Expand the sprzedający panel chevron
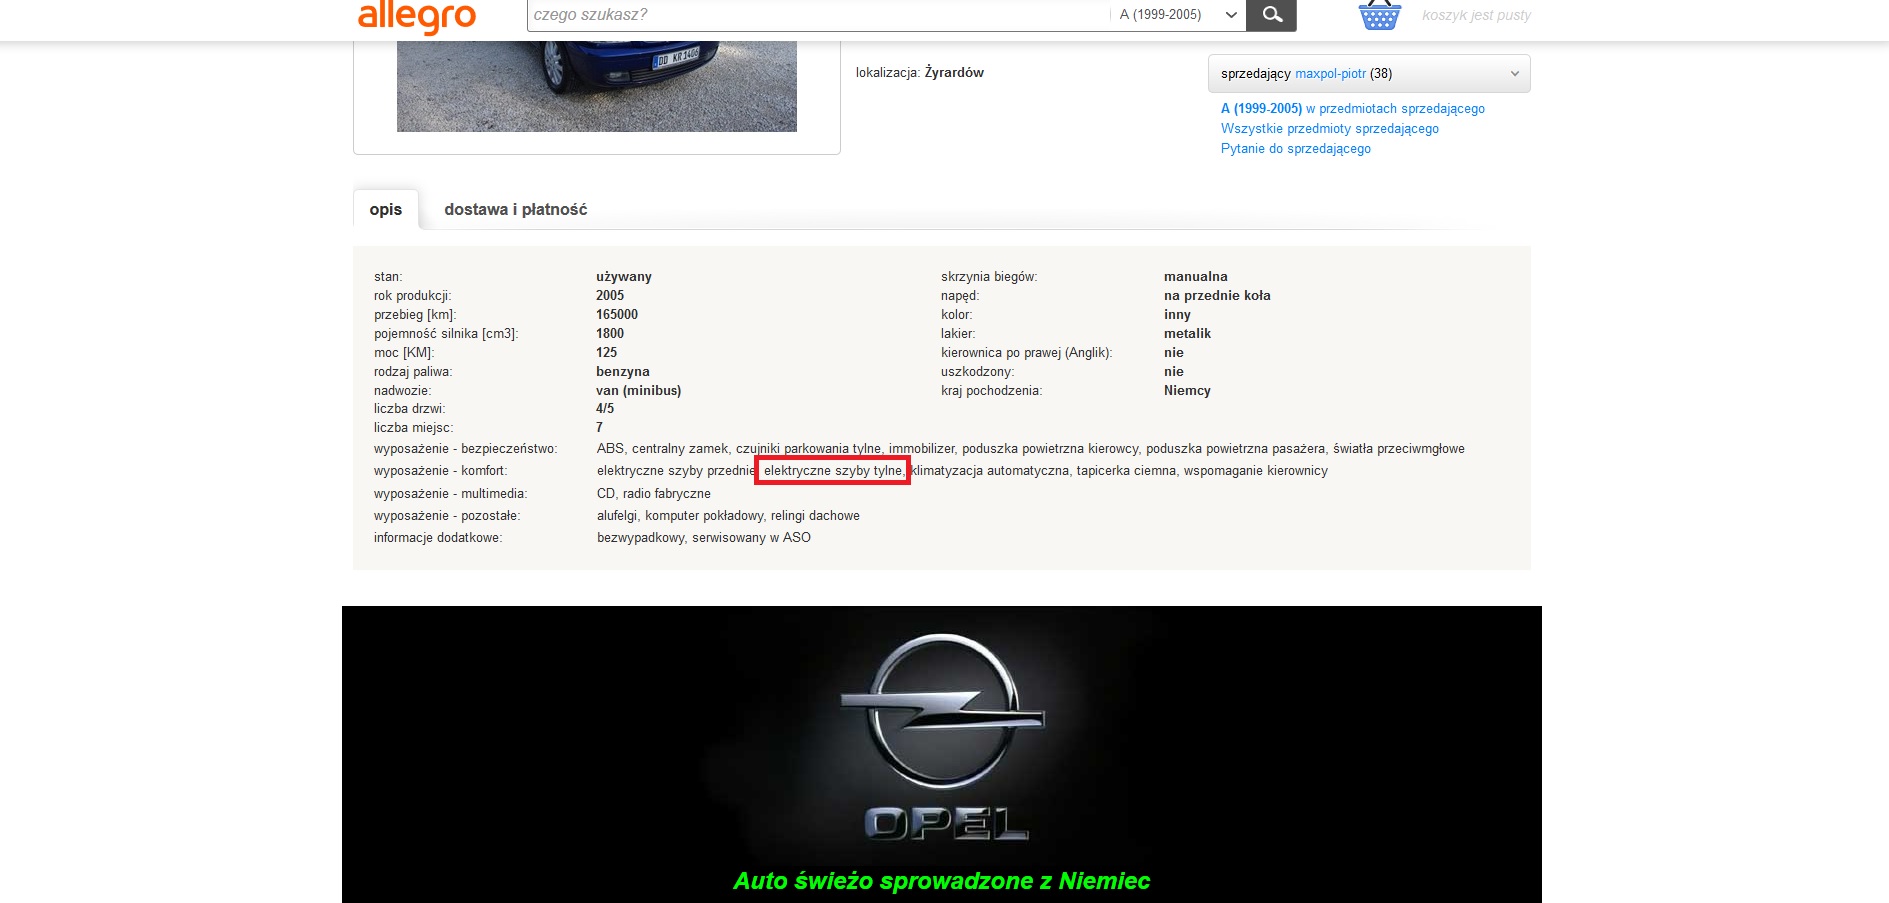Viewport: 1889px width, 903px height. tap(1514, 74)
